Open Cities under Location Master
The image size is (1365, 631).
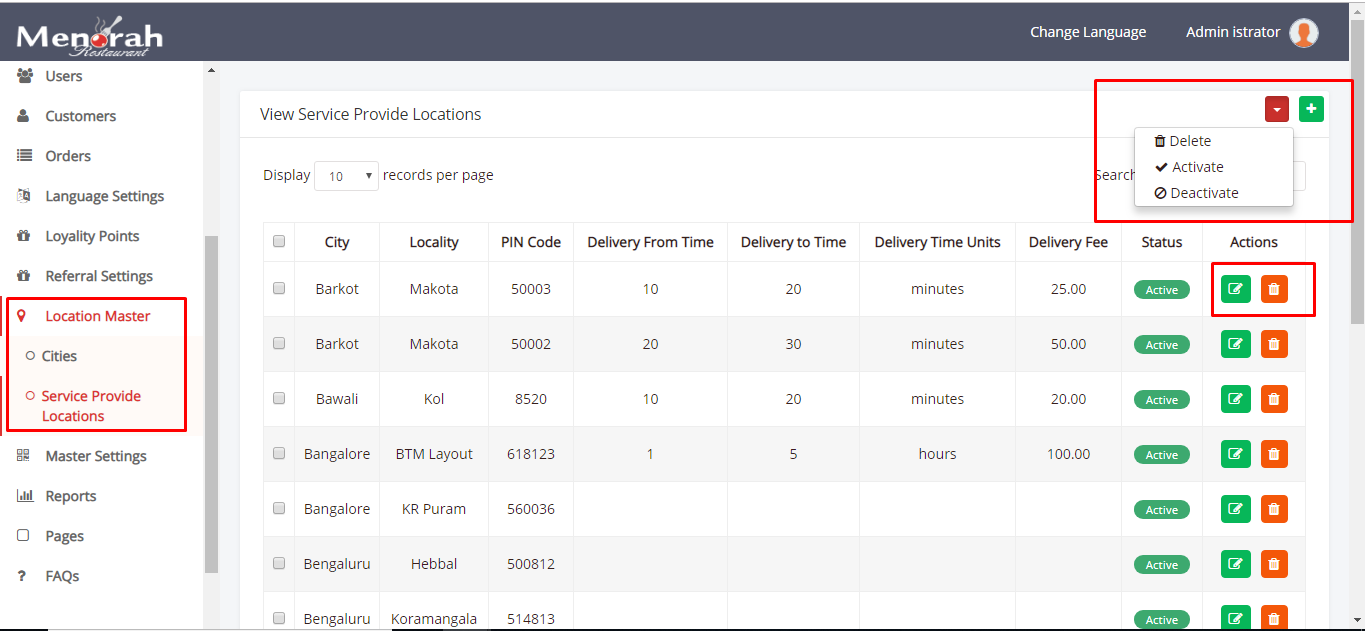tap(59, 356)
